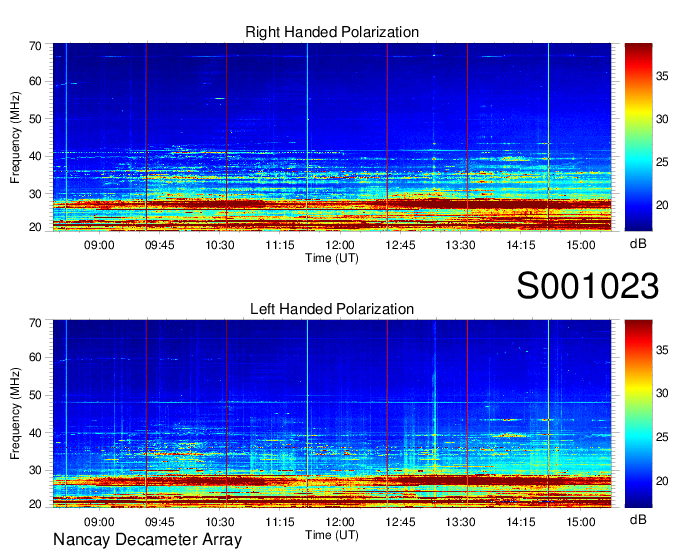Screen dimensions: 680x552
Task: Click the 10:30 tick label on the lower time axis
Action: pyautogui.click(x=220, y=522)
